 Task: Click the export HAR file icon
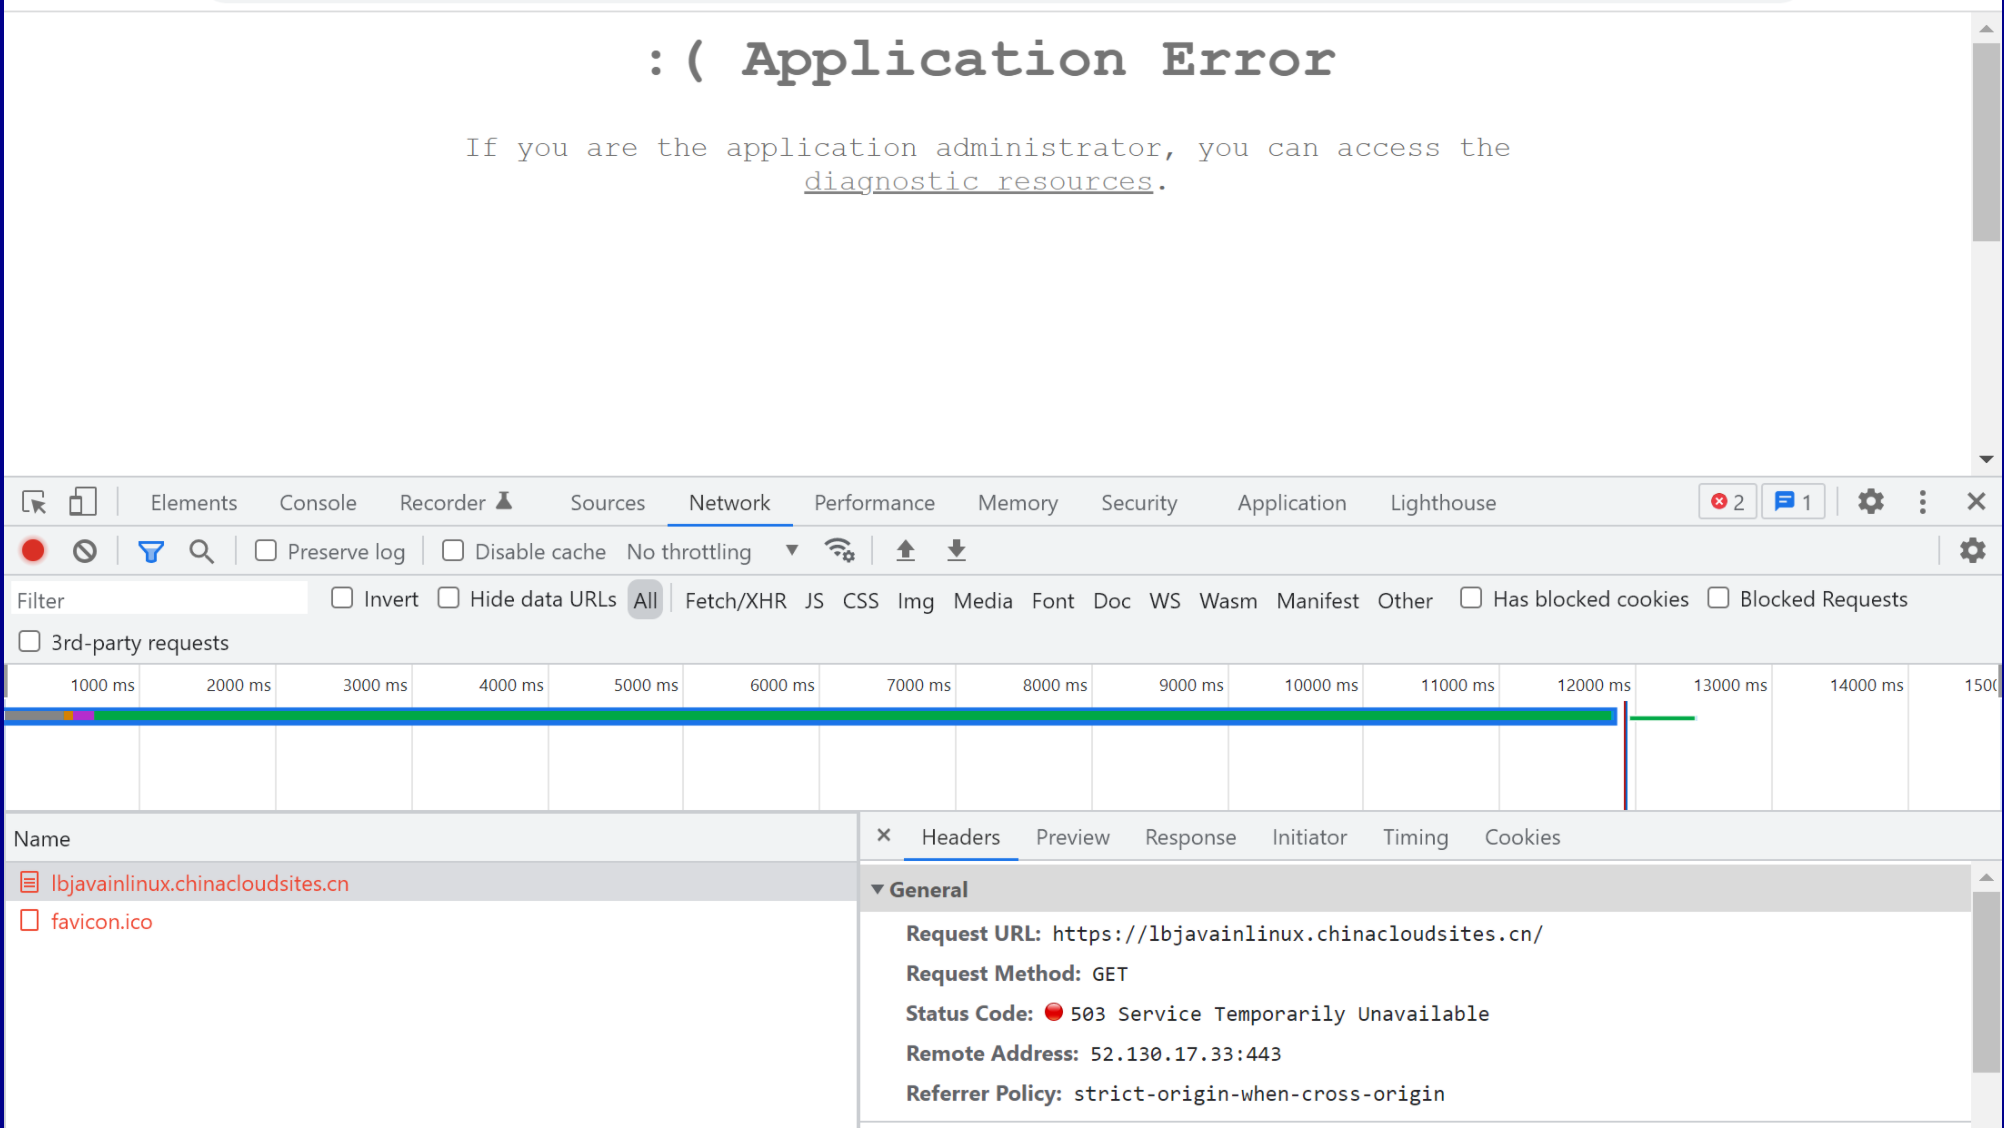[955, 550]
